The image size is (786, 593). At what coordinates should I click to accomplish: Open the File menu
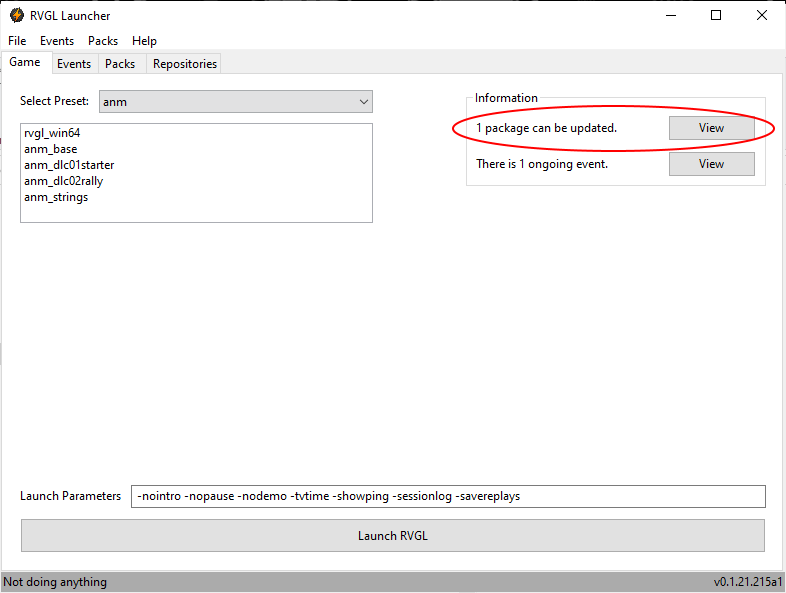17,41
